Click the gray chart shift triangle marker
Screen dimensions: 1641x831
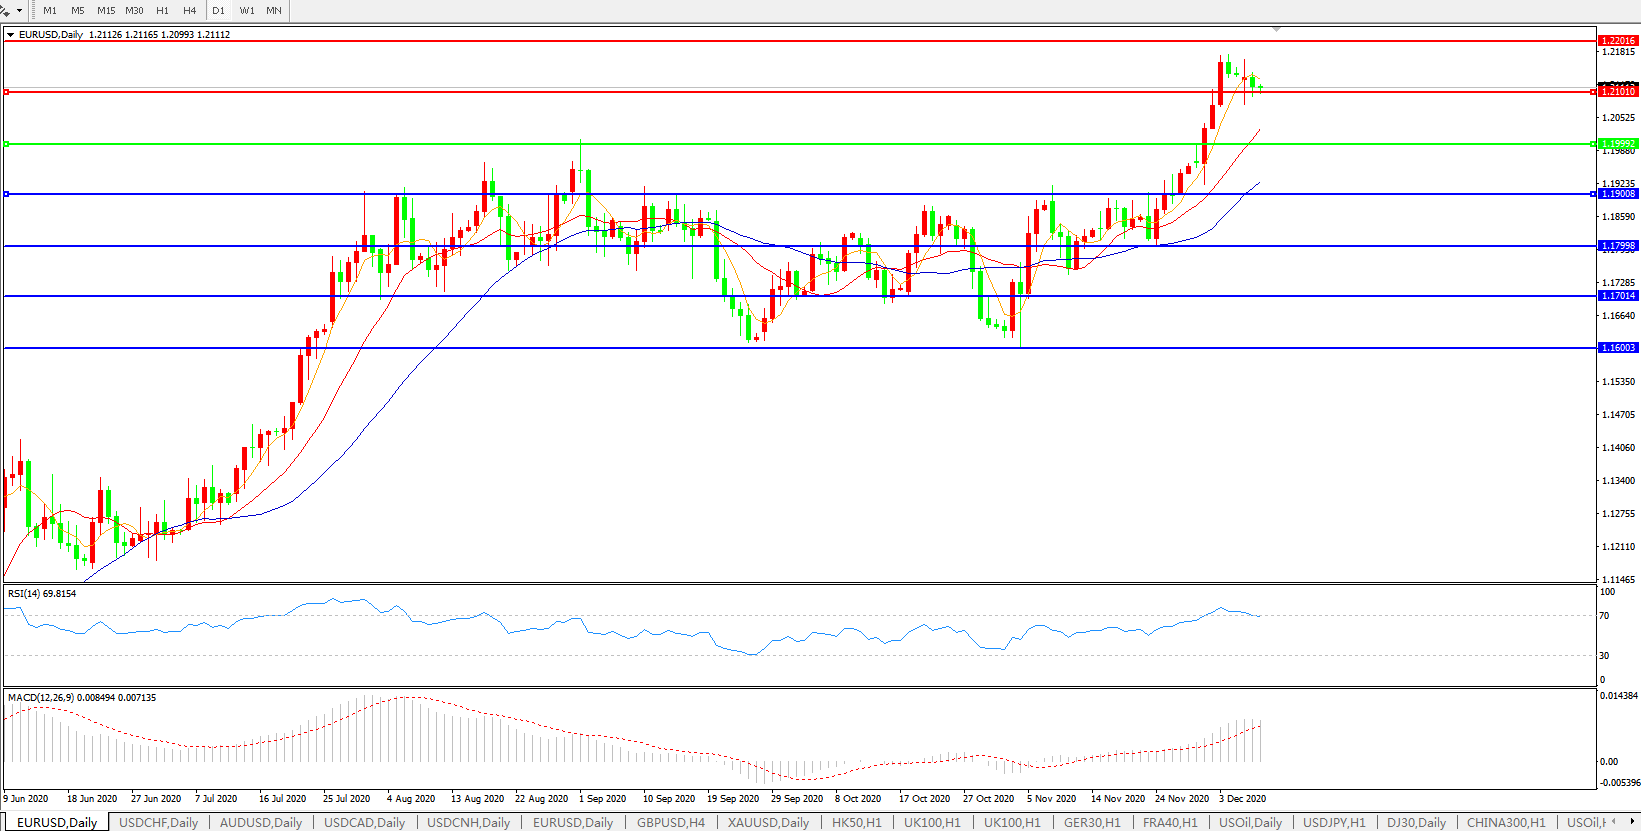1276,30
